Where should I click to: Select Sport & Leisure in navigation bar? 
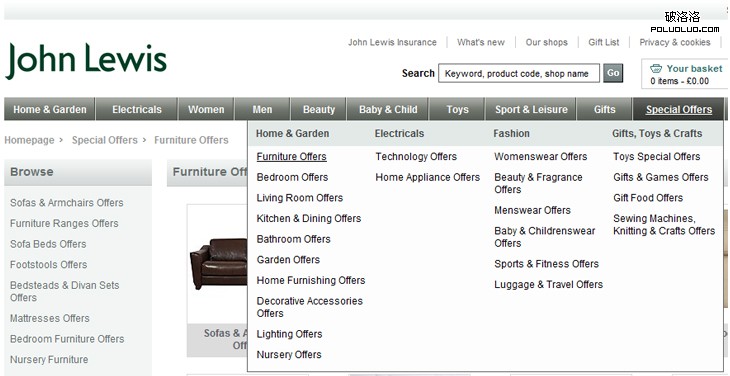(531, 109)
